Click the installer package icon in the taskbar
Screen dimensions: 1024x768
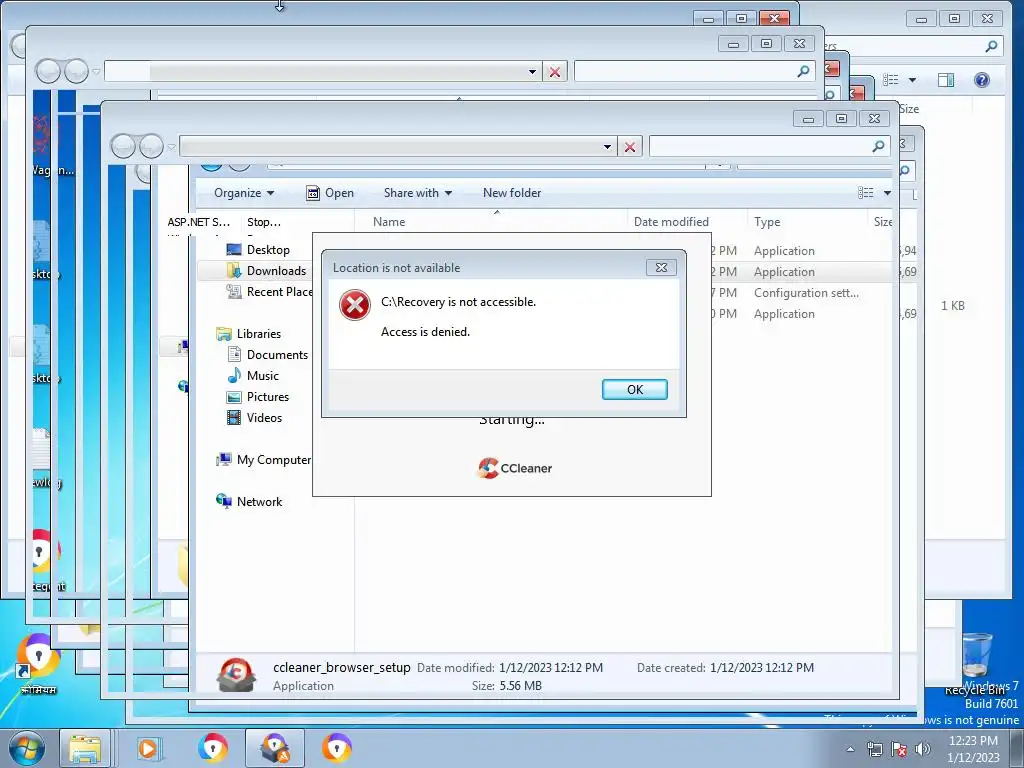click(275, 748)
